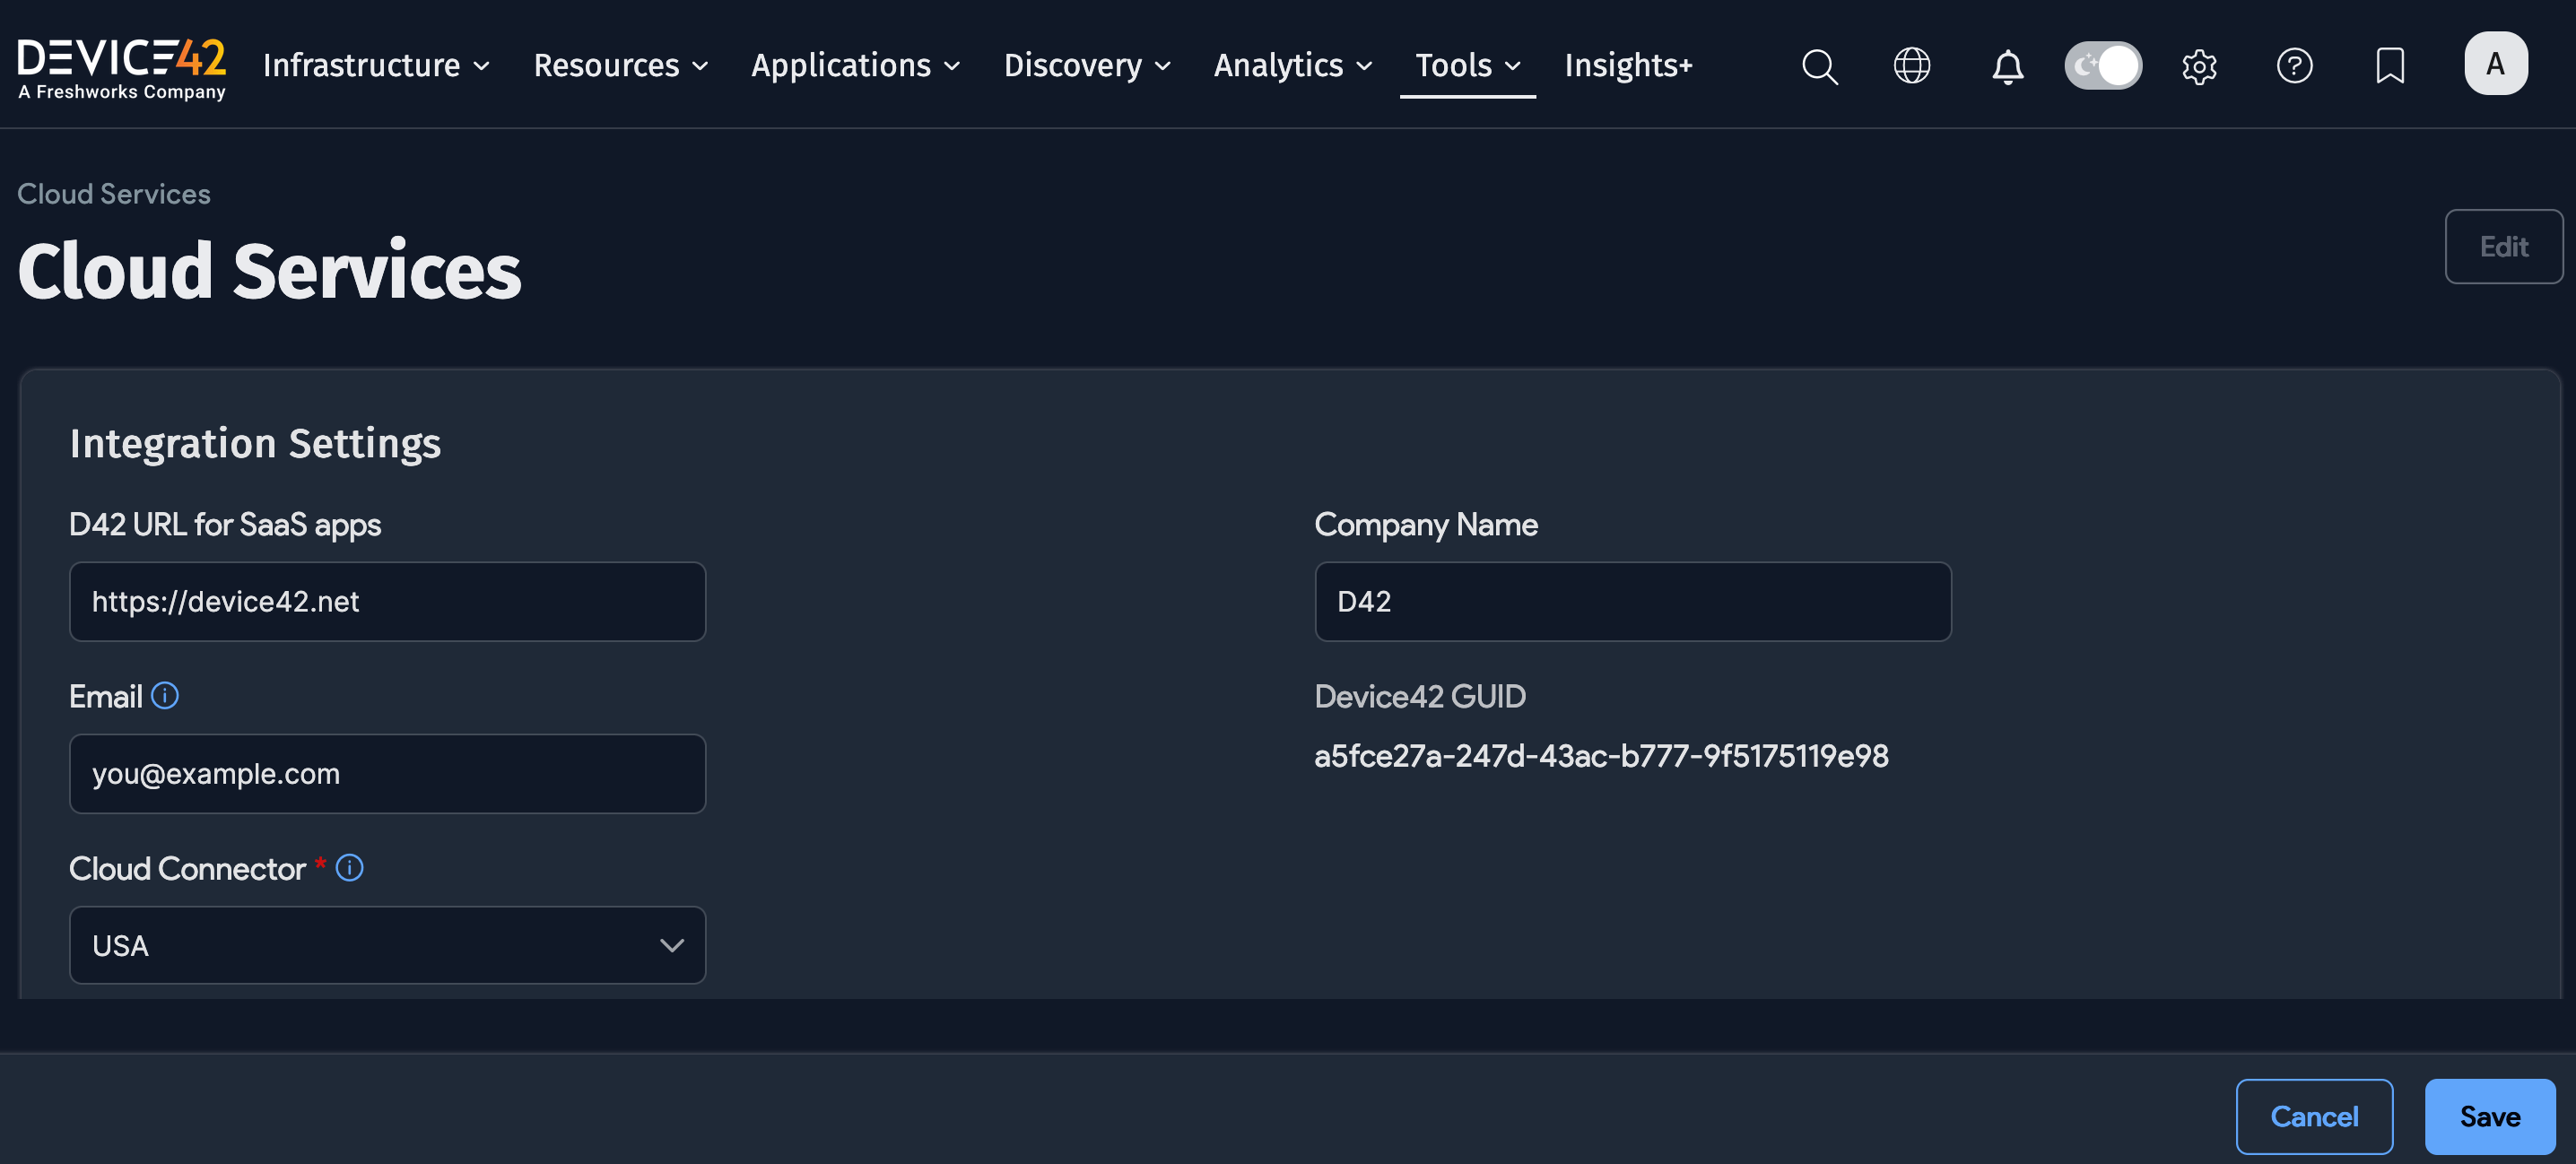The width and height of the screenshot is (2576, 1164).
Task: View the Email field info tooltip icon
Action: pyautogui.click(x=165, y=695)
